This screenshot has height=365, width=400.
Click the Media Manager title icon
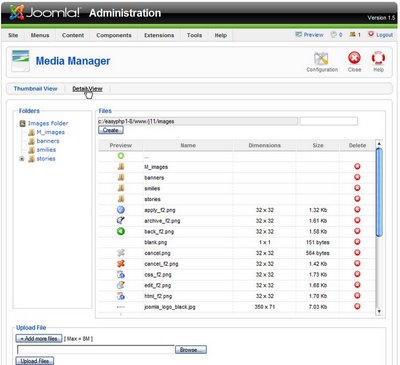pos(20,61)
